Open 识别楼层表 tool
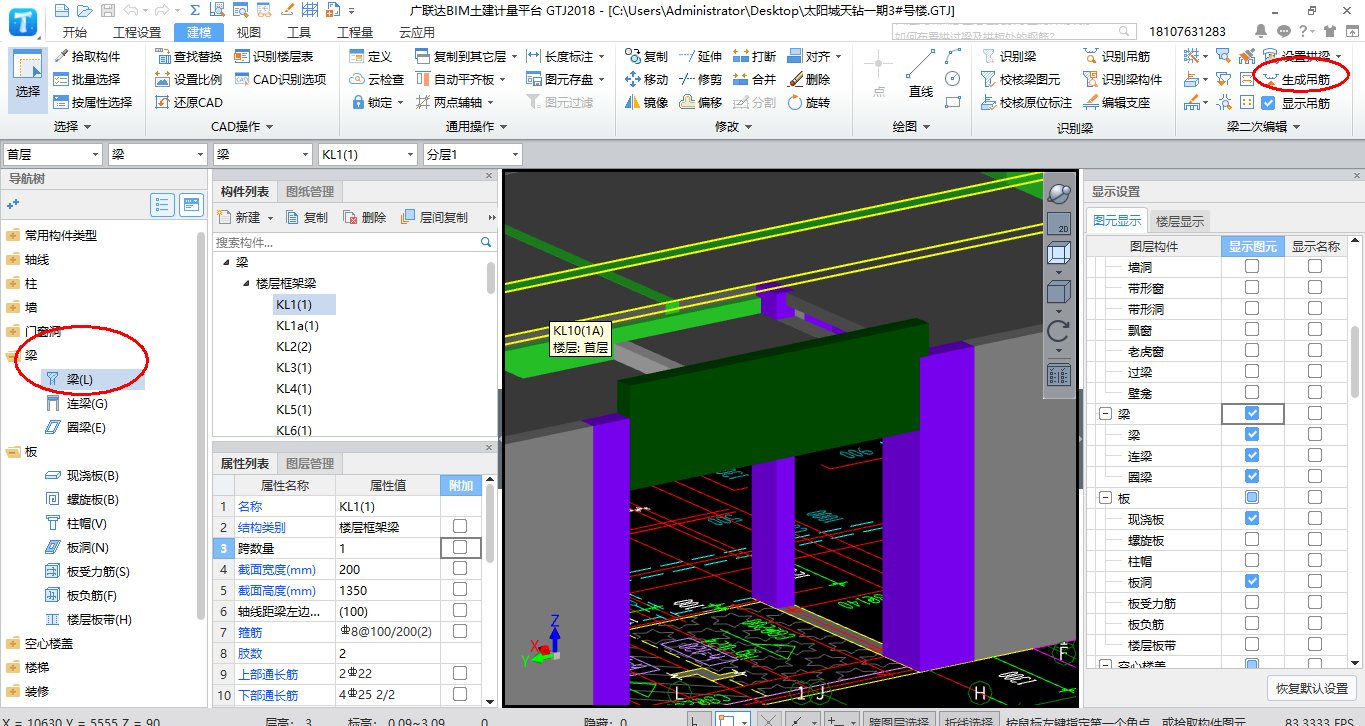Viewport: 1365px width, 726px height. point(274,56)
